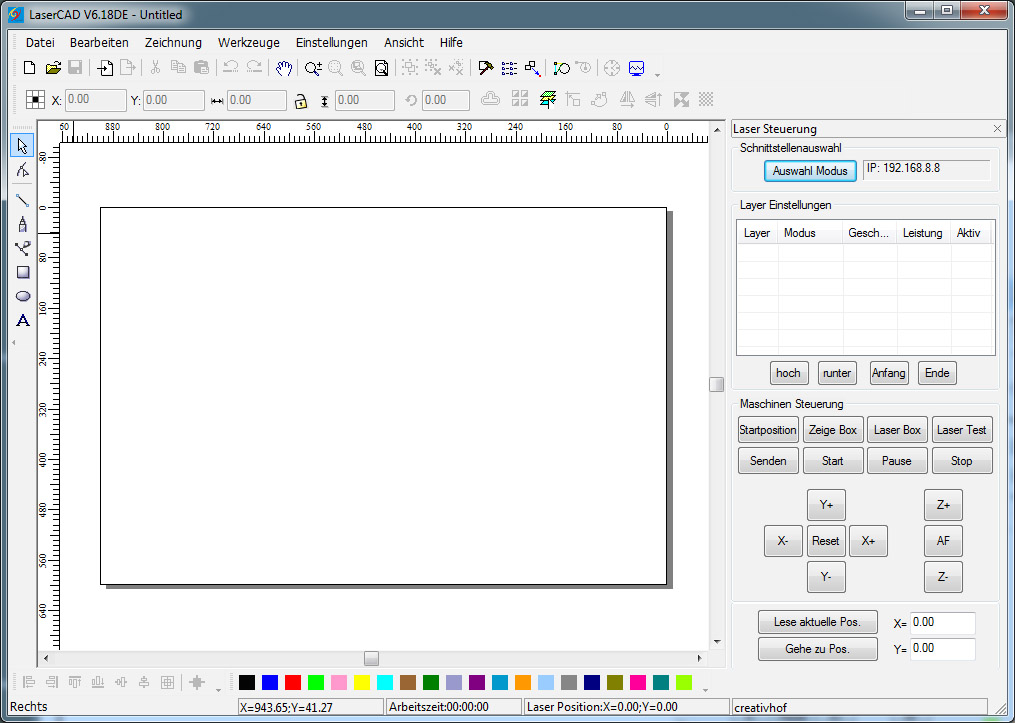Select the Ellipse drawing tool

[x=23, y=296]
